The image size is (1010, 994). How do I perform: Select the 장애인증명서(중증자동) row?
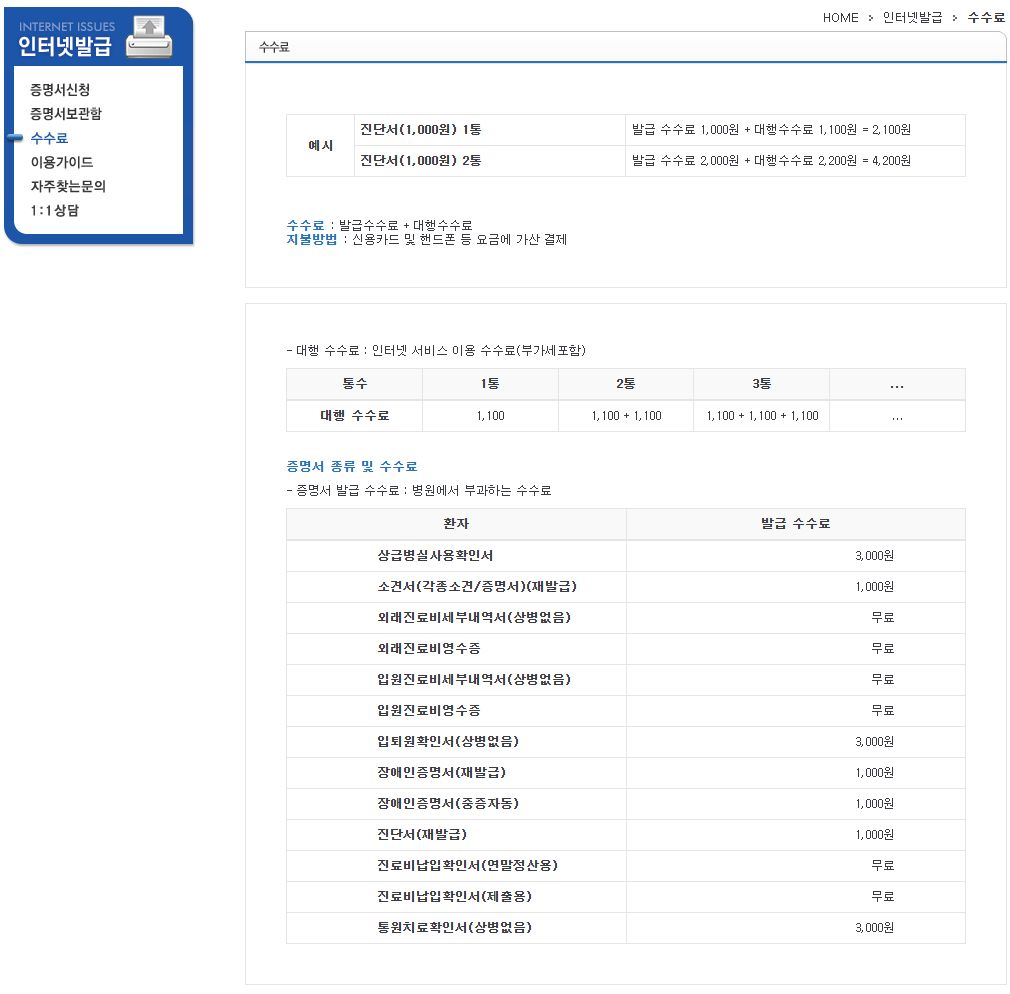pos(625,803)
